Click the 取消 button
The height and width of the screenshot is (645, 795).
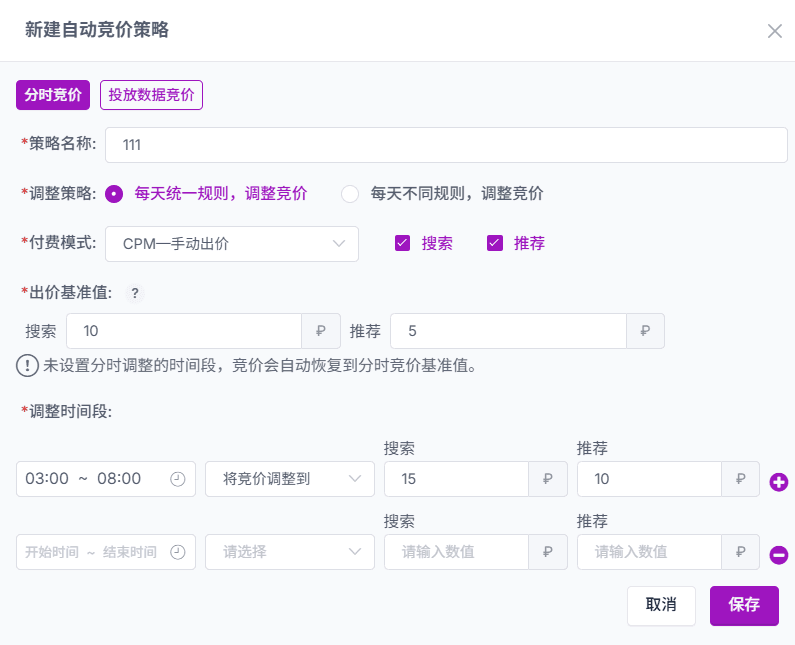coord(661,606)
